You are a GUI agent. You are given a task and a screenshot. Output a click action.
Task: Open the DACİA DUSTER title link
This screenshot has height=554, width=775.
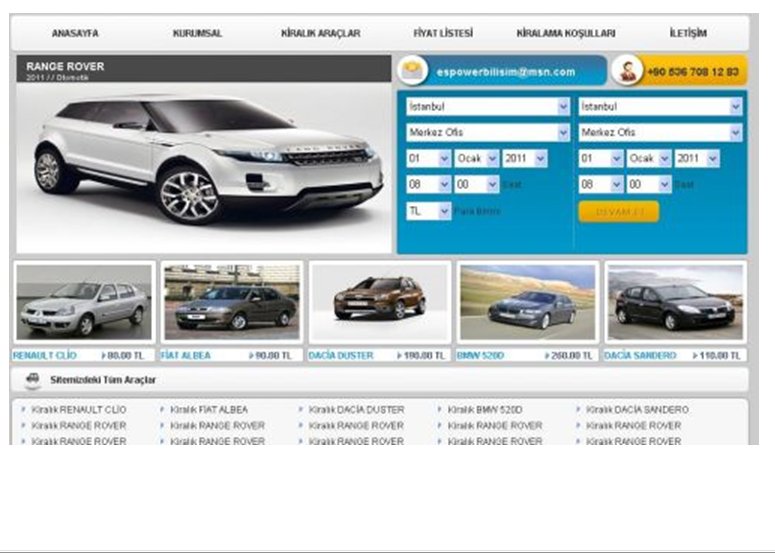[x=341, y=355]
